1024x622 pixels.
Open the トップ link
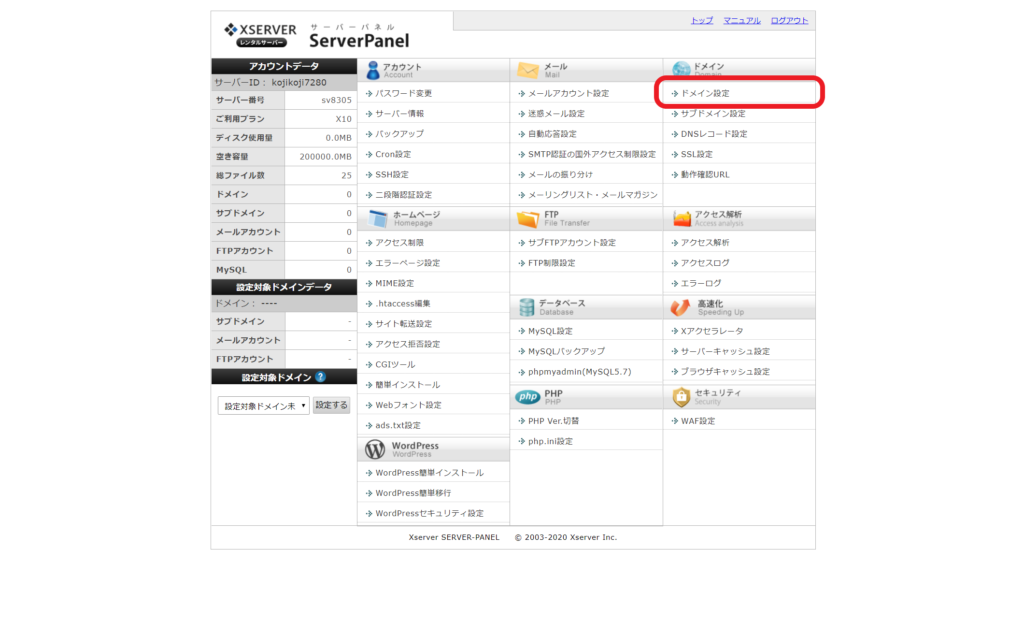tap(702, 20)
